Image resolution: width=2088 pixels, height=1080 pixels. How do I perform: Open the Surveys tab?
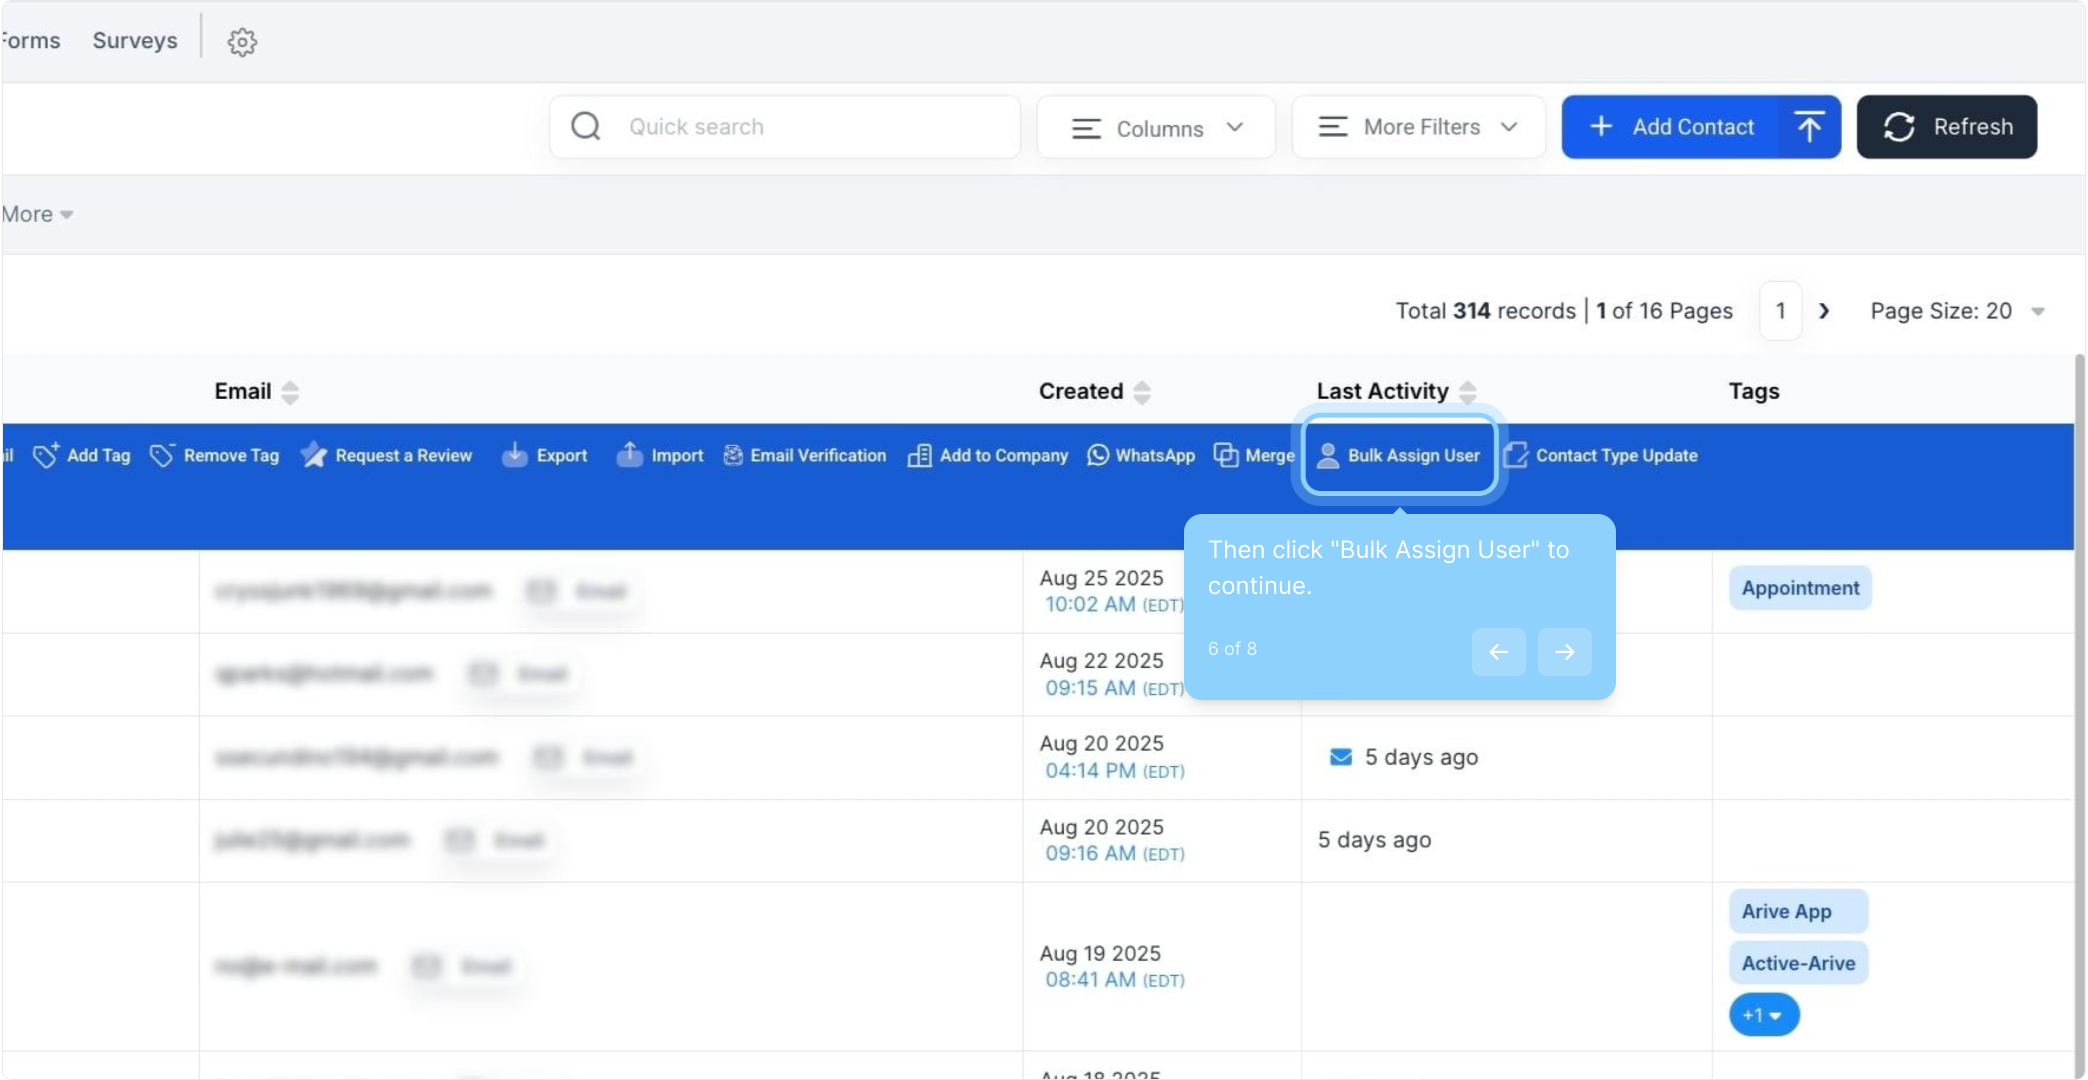point(135,41)
